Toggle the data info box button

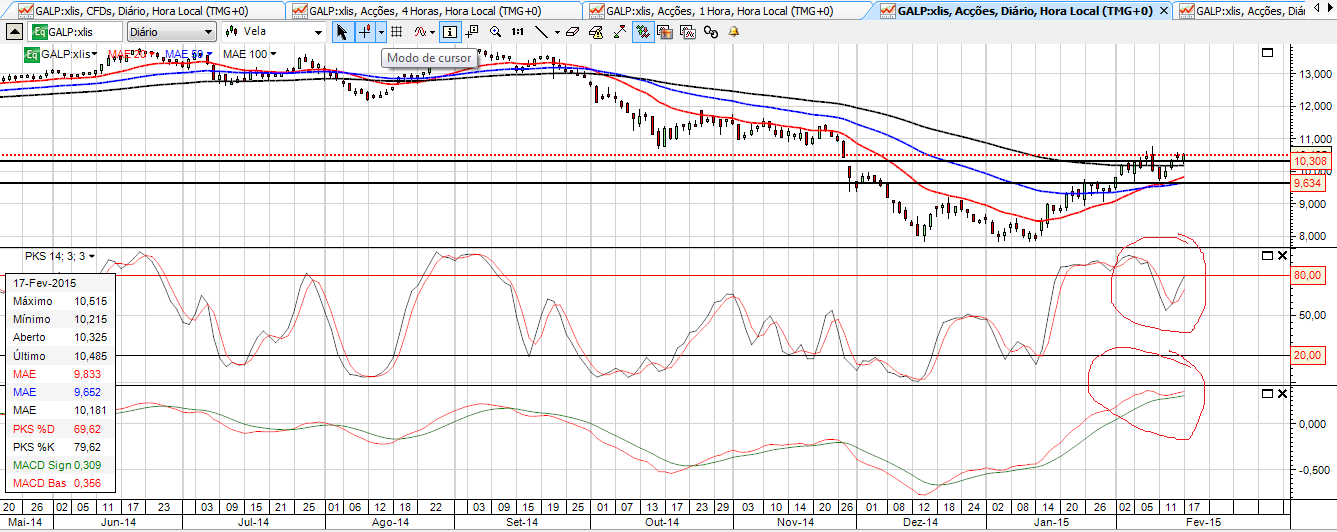coord(449,31)
